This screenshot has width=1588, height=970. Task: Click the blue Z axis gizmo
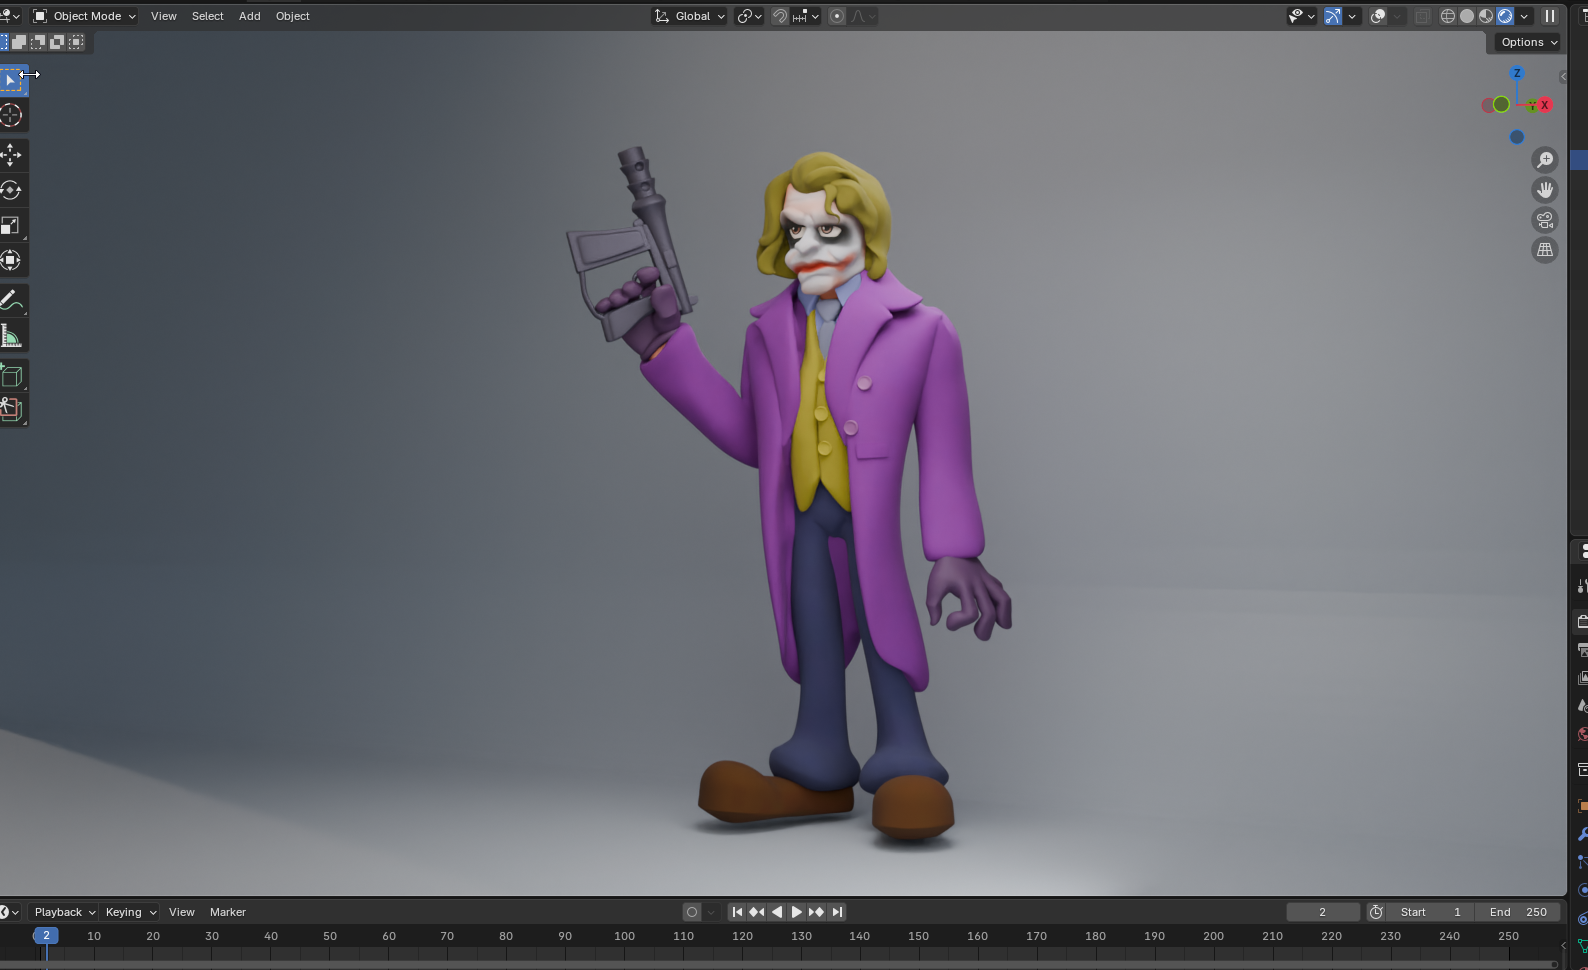(x=1517, y=73)
